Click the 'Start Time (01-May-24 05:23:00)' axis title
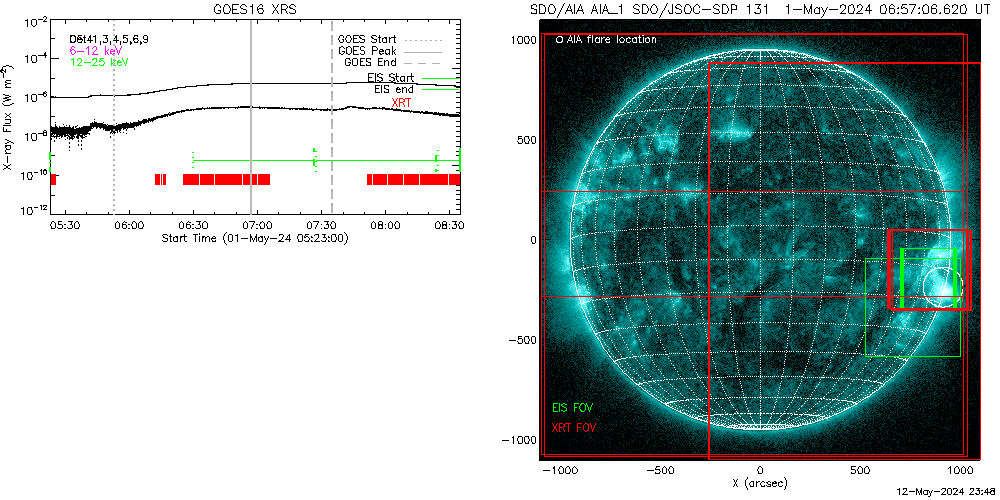Viewport: 1000px width, 500px height. pos(255,239)
